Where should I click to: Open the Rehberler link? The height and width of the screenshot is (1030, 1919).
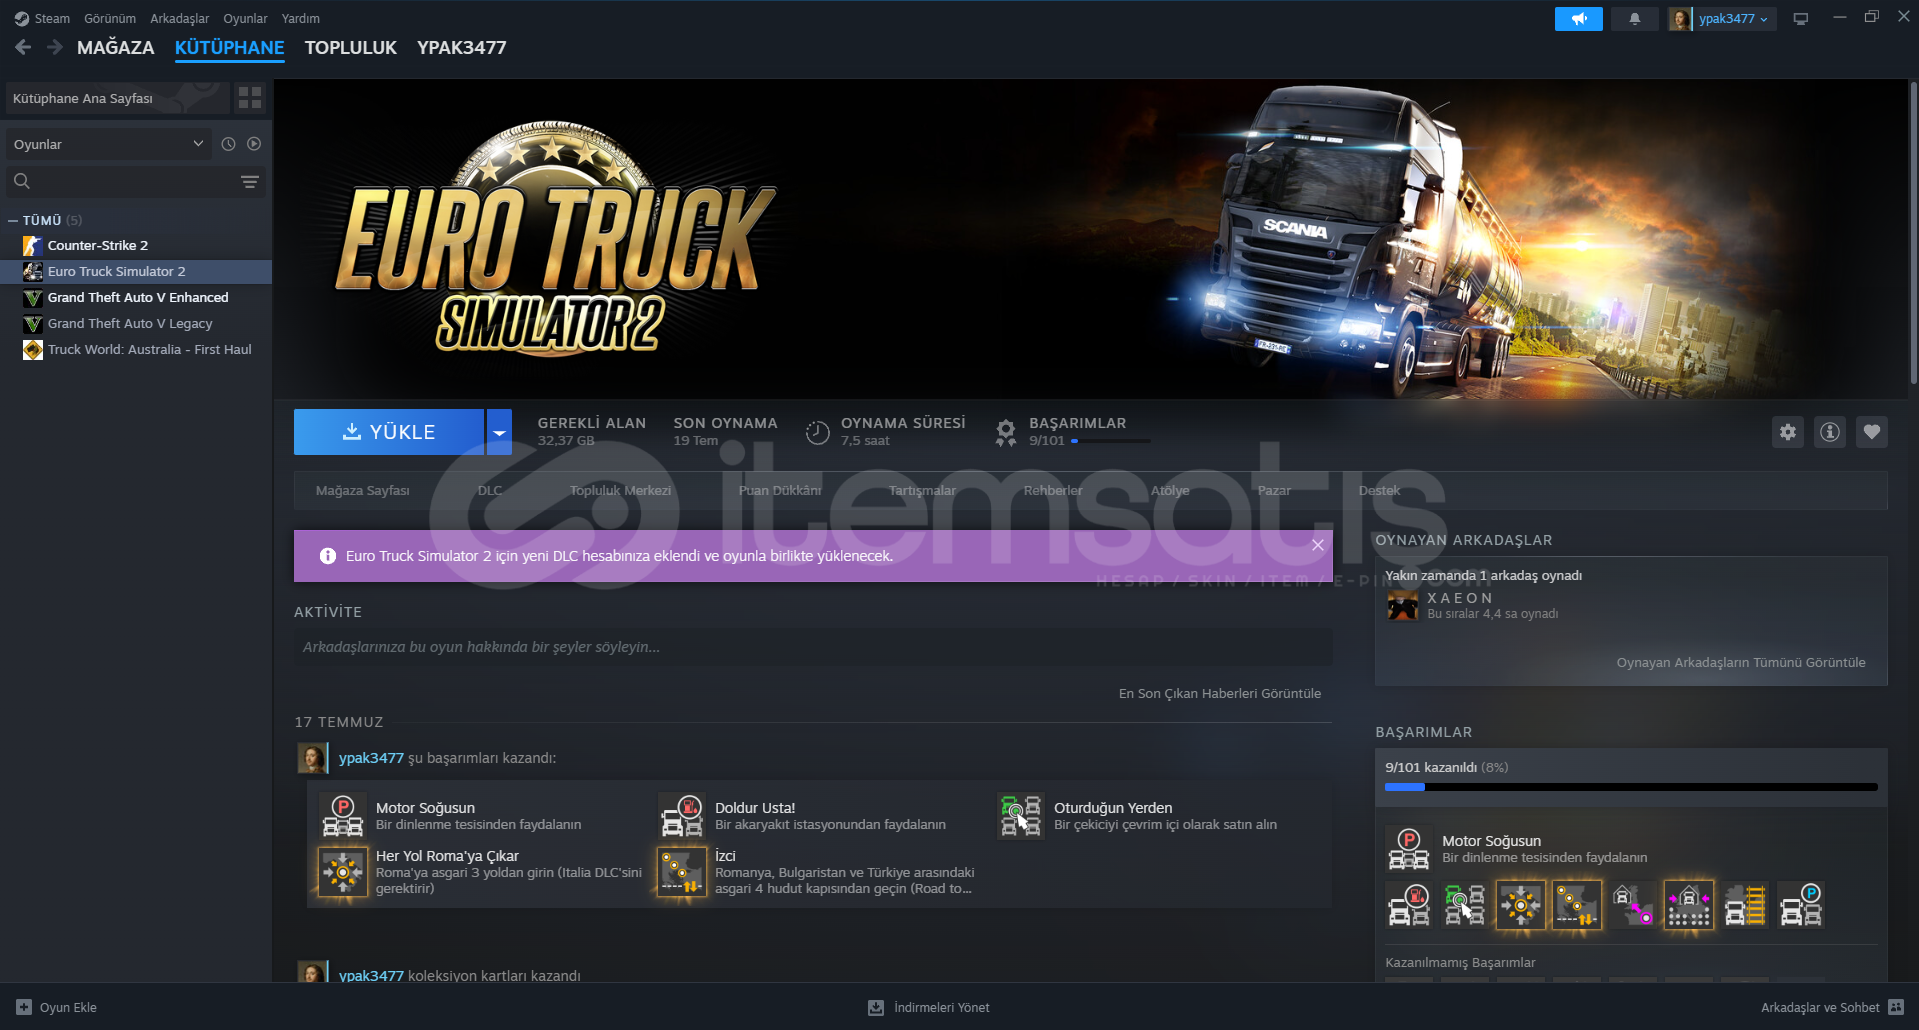(x=1053, y=491)
